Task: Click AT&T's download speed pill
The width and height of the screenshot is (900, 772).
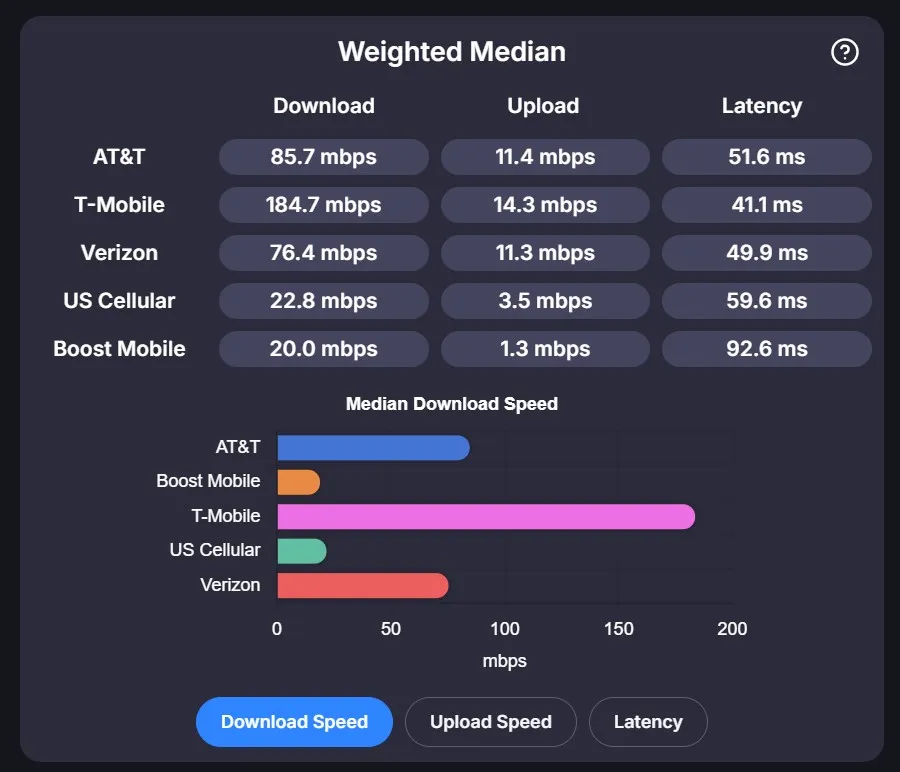Action: pyautogui.click(x=323, y=157)
